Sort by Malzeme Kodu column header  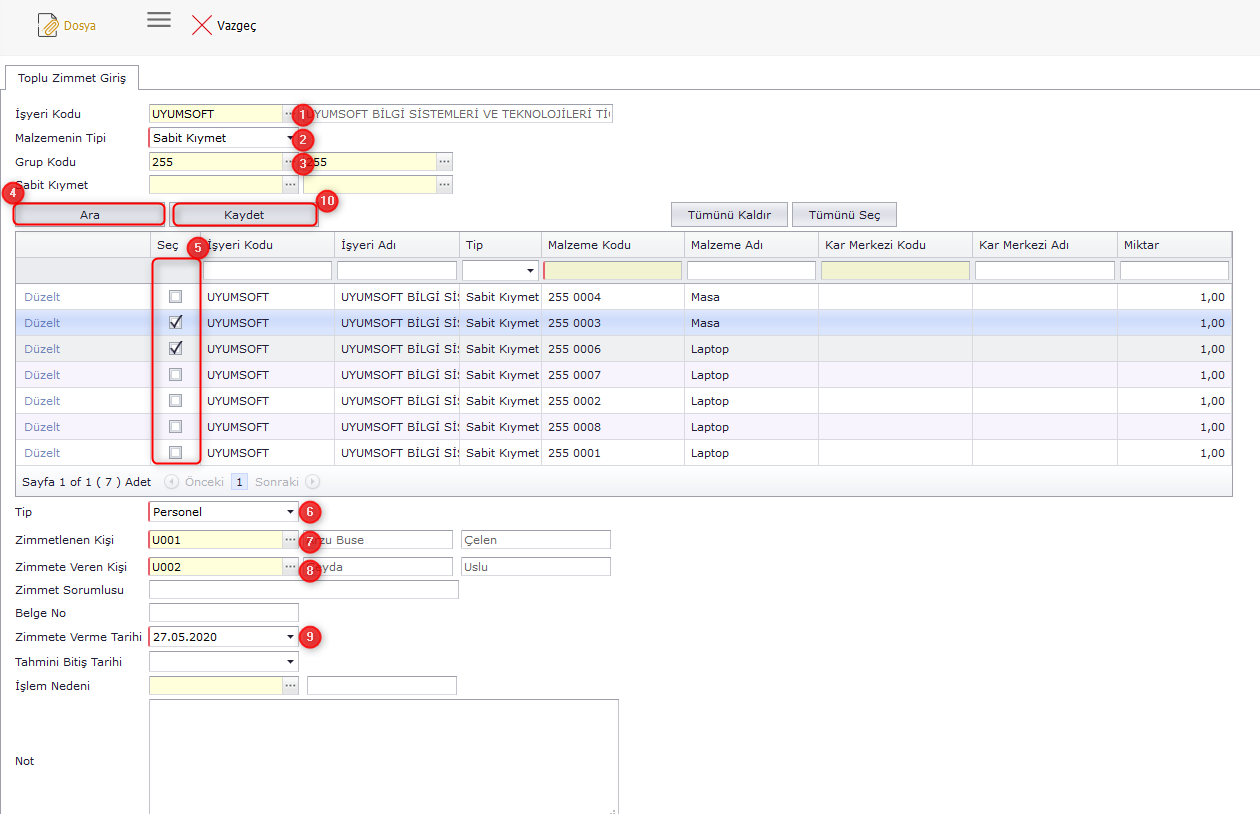coord(589,245)
